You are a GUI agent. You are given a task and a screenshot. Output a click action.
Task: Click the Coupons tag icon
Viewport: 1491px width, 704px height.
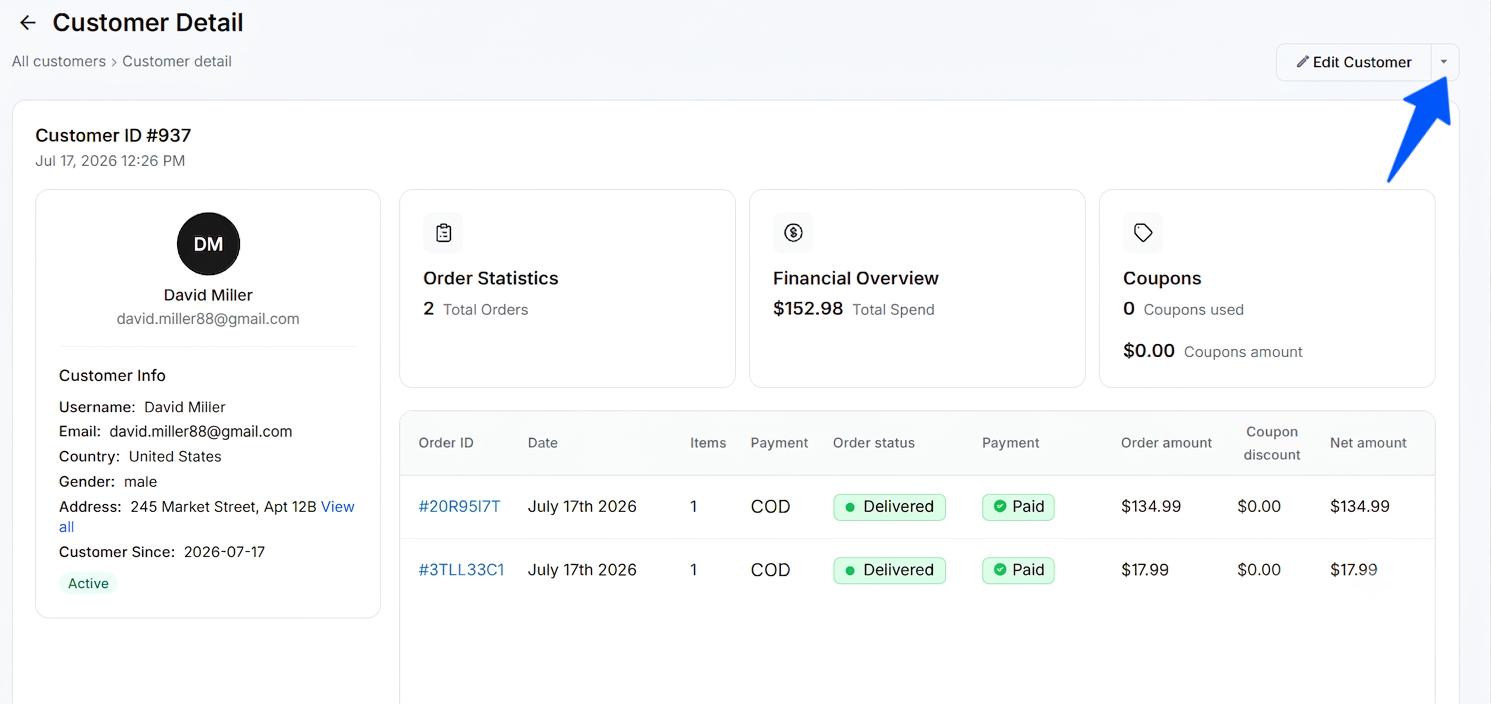click(x=1143, y=233)
